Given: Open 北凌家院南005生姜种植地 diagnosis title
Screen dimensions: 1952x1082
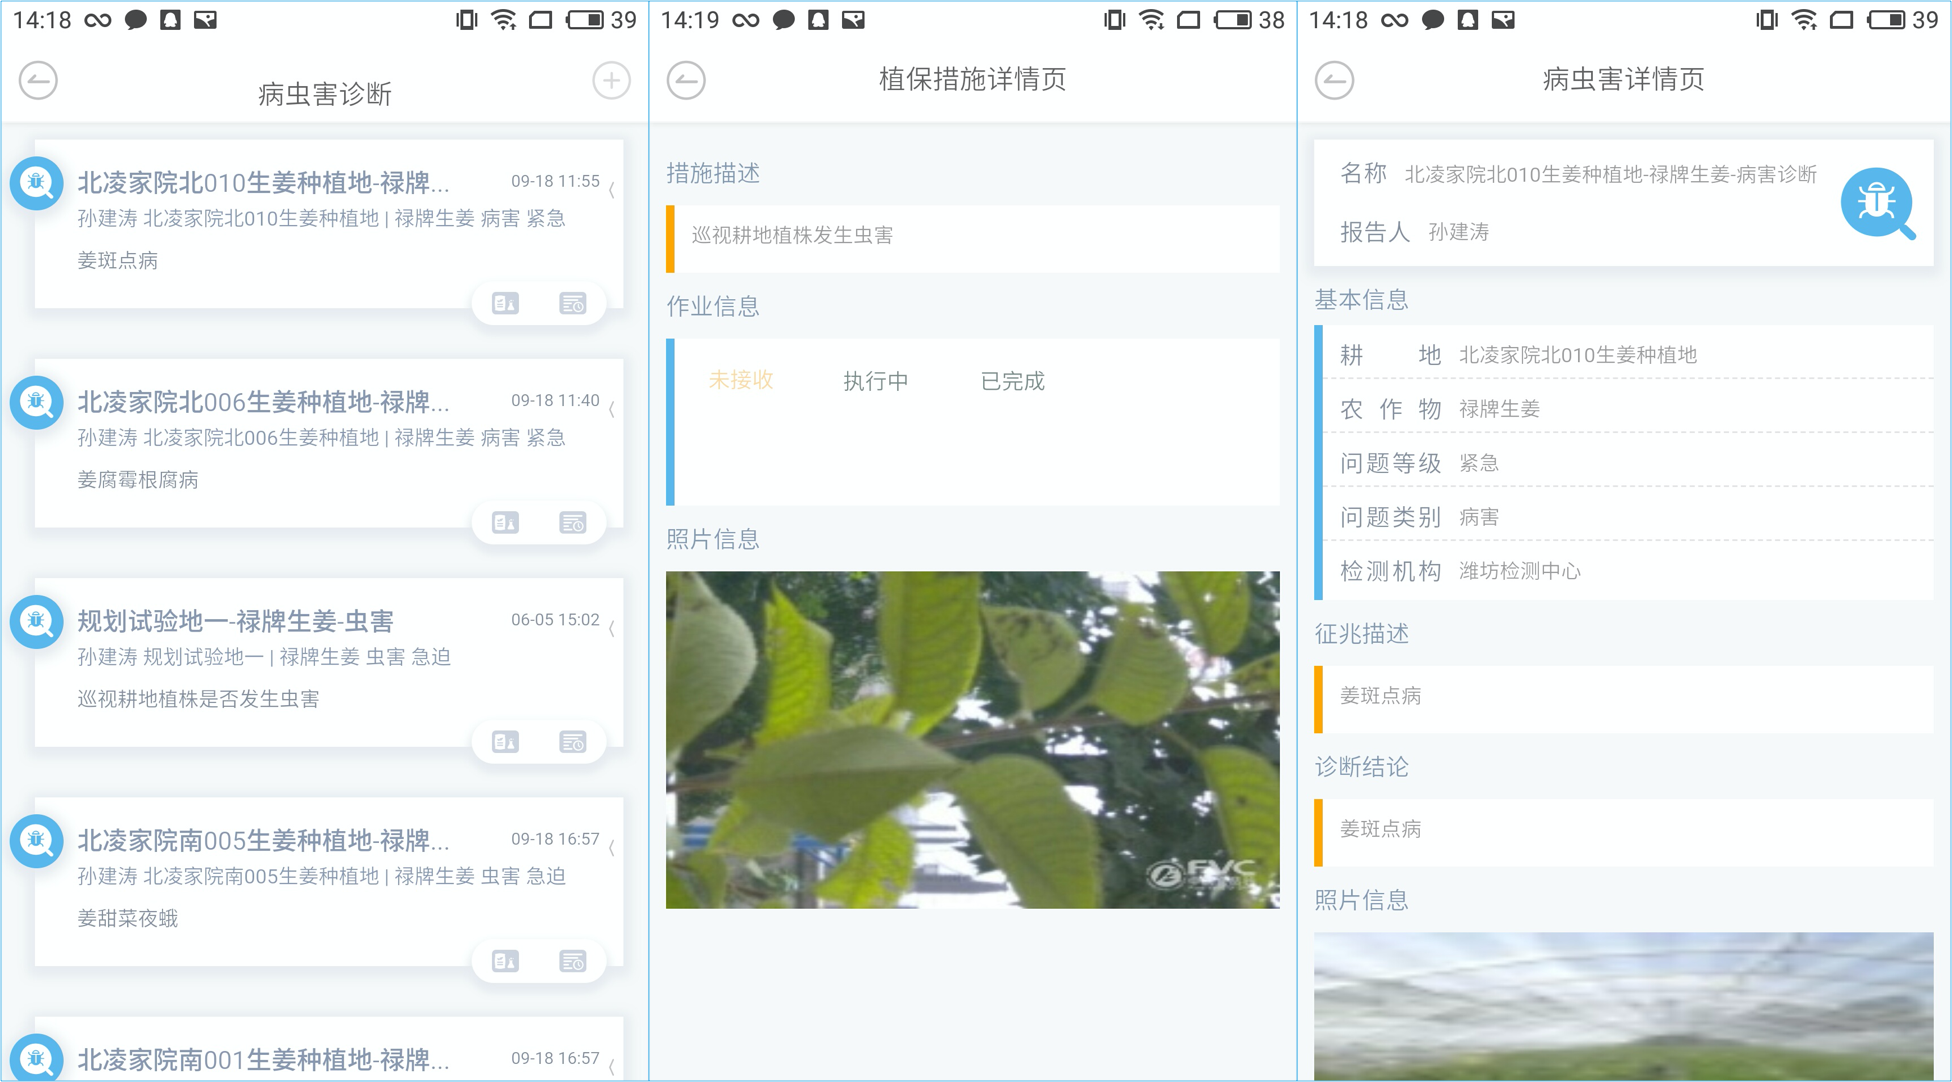Looking at the screenshot, I should [264, 840].
